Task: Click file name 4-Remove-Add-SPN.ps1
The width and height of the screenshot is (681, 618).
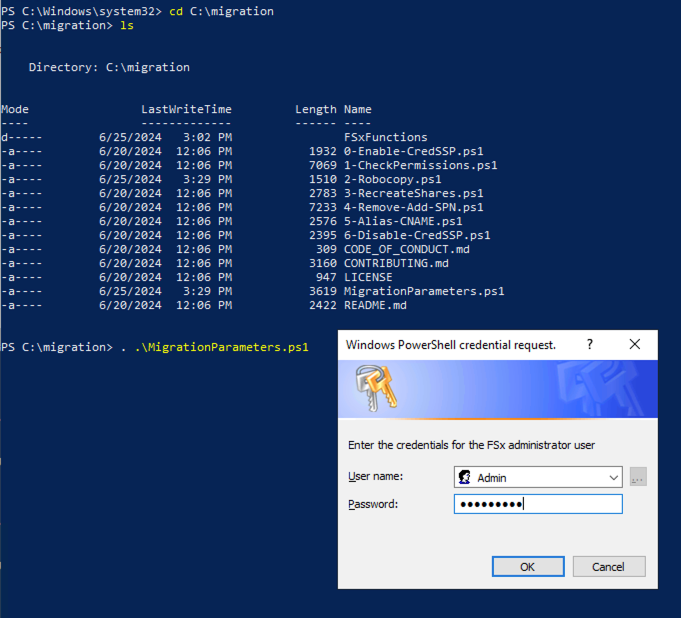Action: click(413, 207)
